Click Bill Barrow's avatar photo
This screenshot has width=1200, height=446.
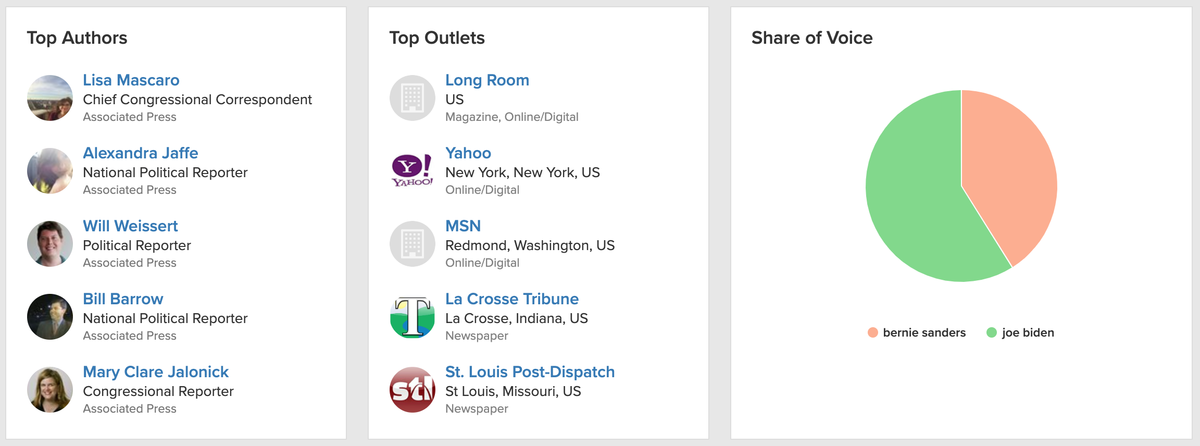(50, 317)
